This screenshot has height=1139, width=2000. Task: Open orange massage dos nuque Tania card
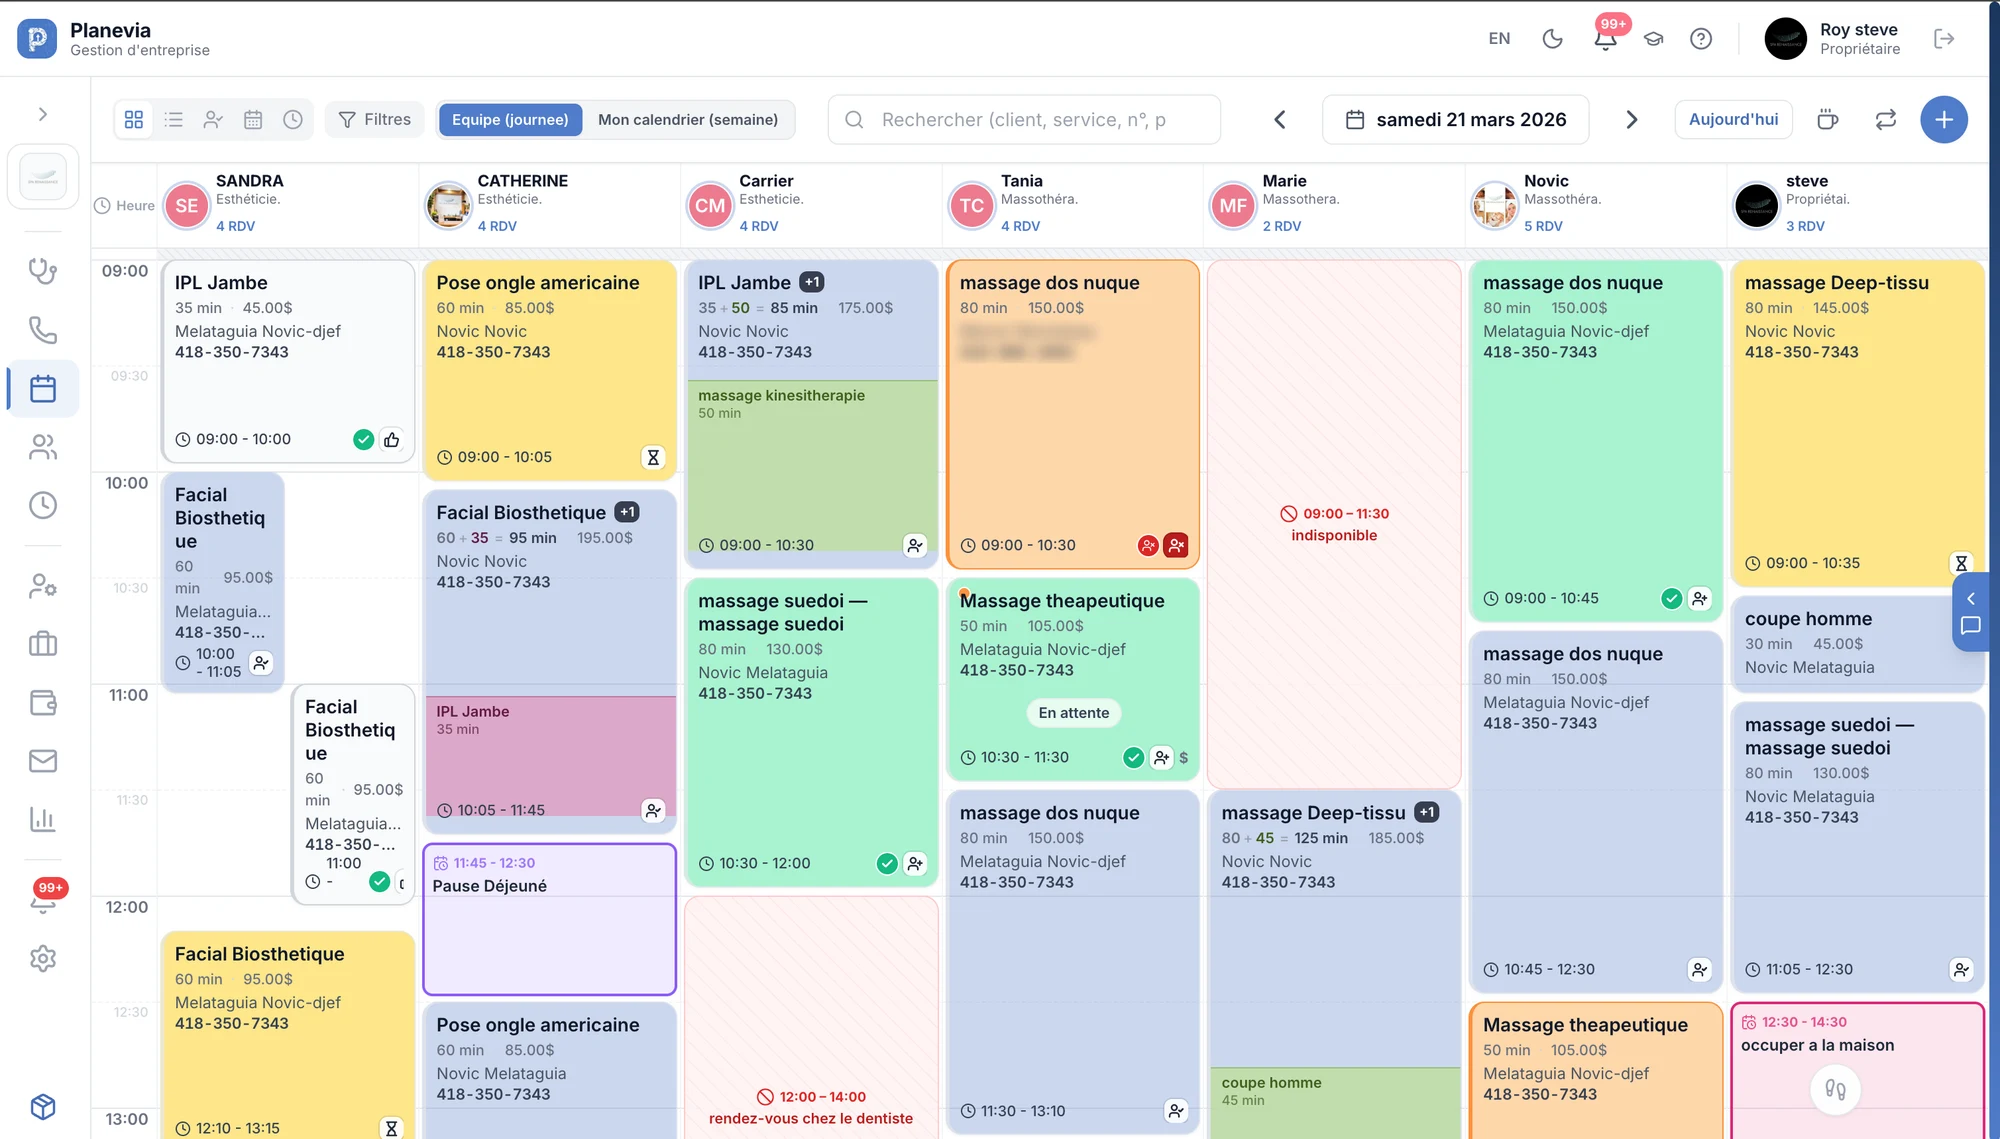(x=1073, y=414)
